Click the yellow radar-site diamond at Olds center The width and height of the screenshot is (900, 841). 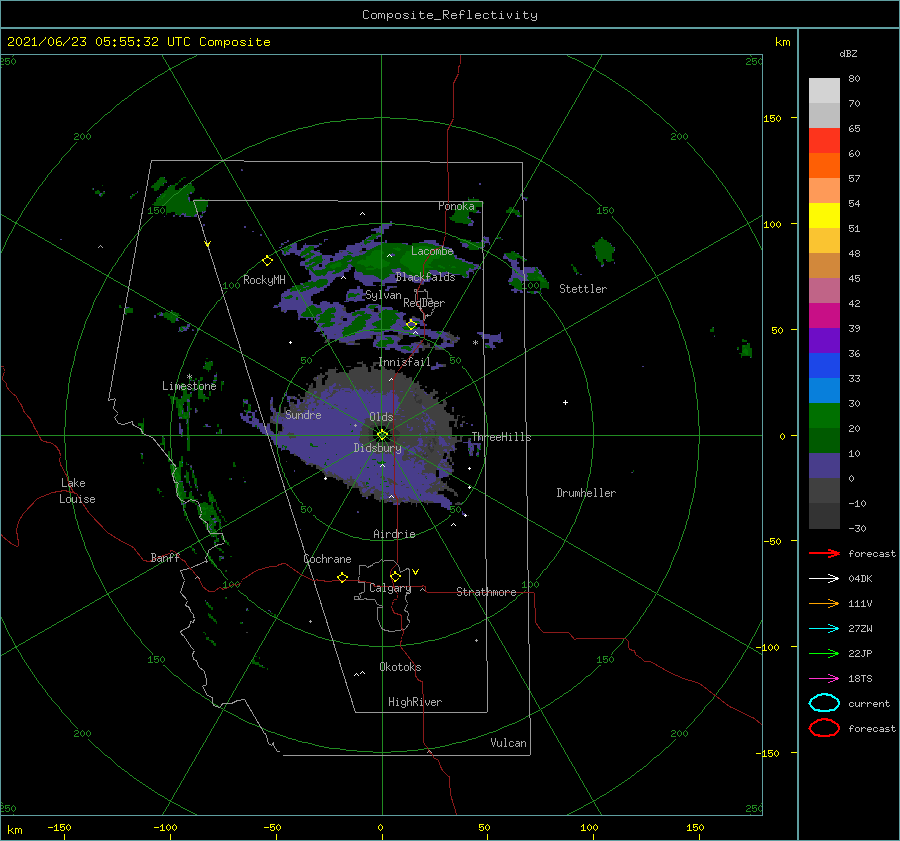[382, 435]
